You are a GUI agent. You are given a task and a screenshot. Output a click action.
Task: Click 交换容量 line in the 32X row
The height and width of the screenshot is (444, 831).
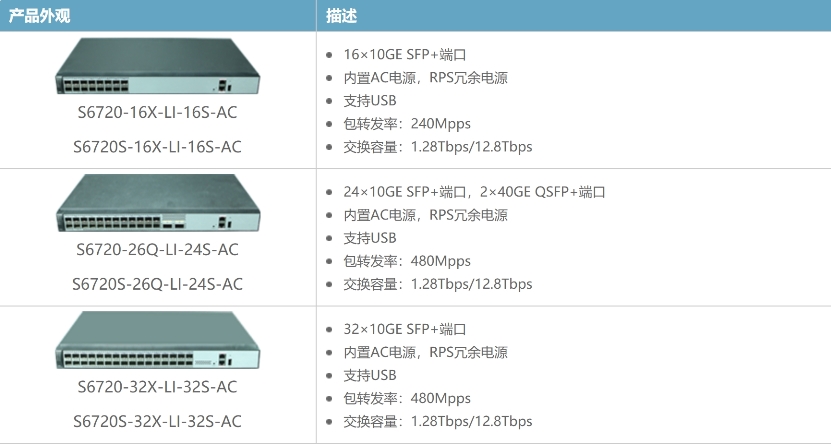coord(438,421)
